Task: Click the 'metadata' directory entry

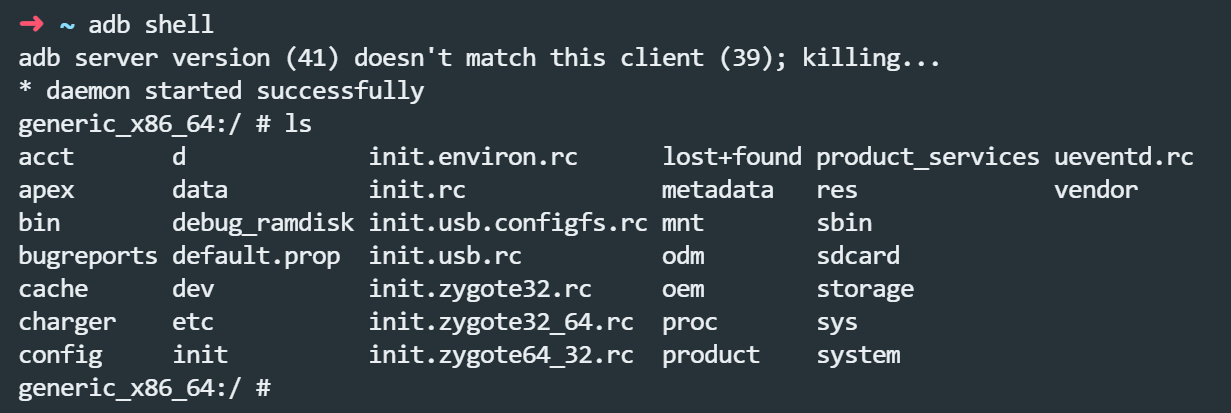Action: click(x=717, y=190)
